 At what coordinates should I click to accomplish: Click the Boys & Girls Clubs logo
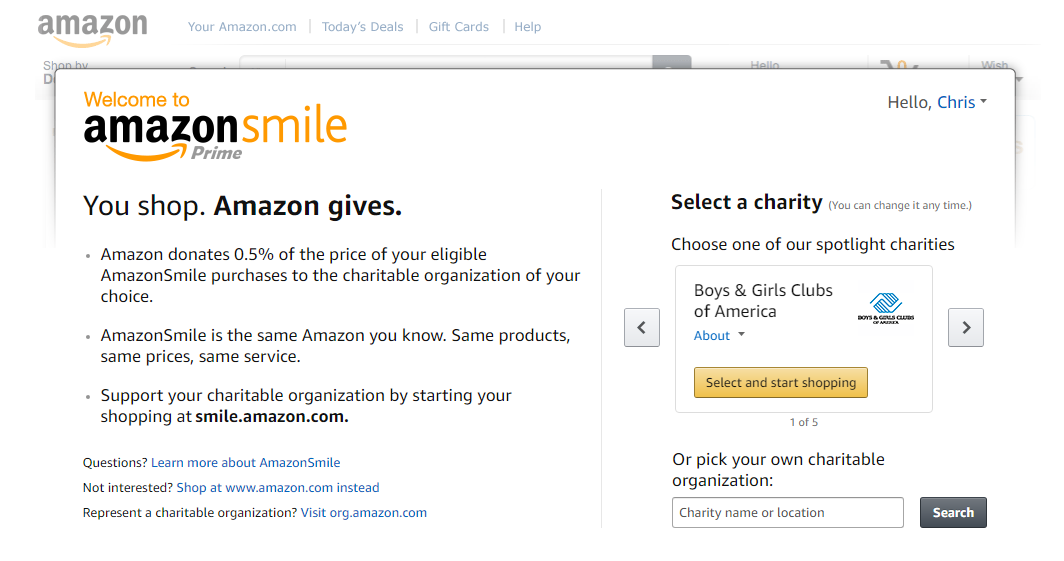886,308
